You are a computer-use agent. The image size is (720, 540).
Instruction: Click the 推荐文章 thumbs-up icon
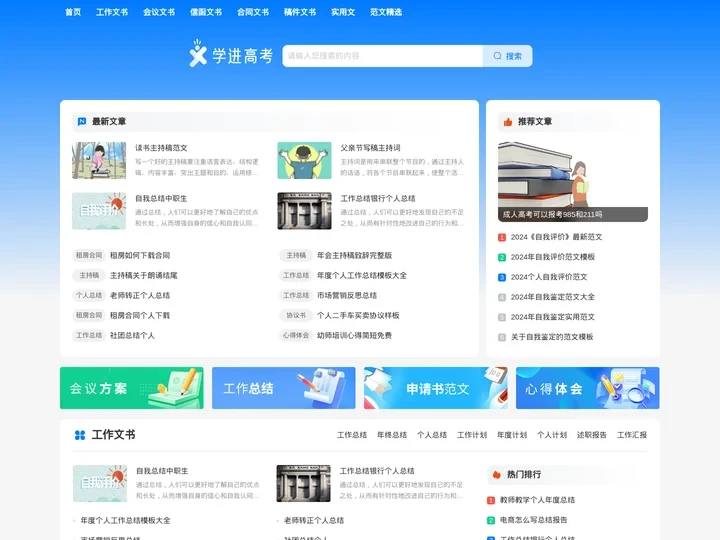(x=508, y=122)
